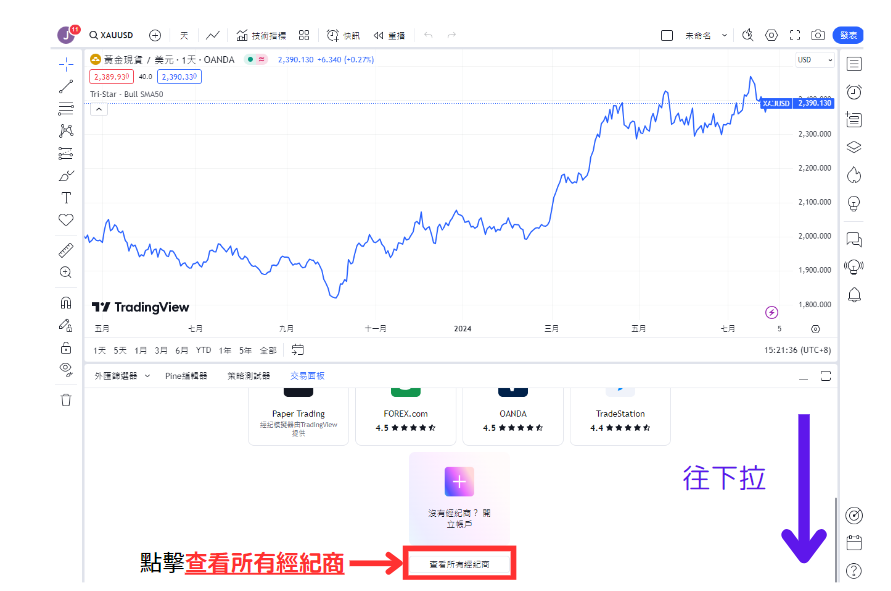Click the 查看所有經紀商 button
Image resolution: width=891 pixels, height=591 pixels.
click(459, 564)
